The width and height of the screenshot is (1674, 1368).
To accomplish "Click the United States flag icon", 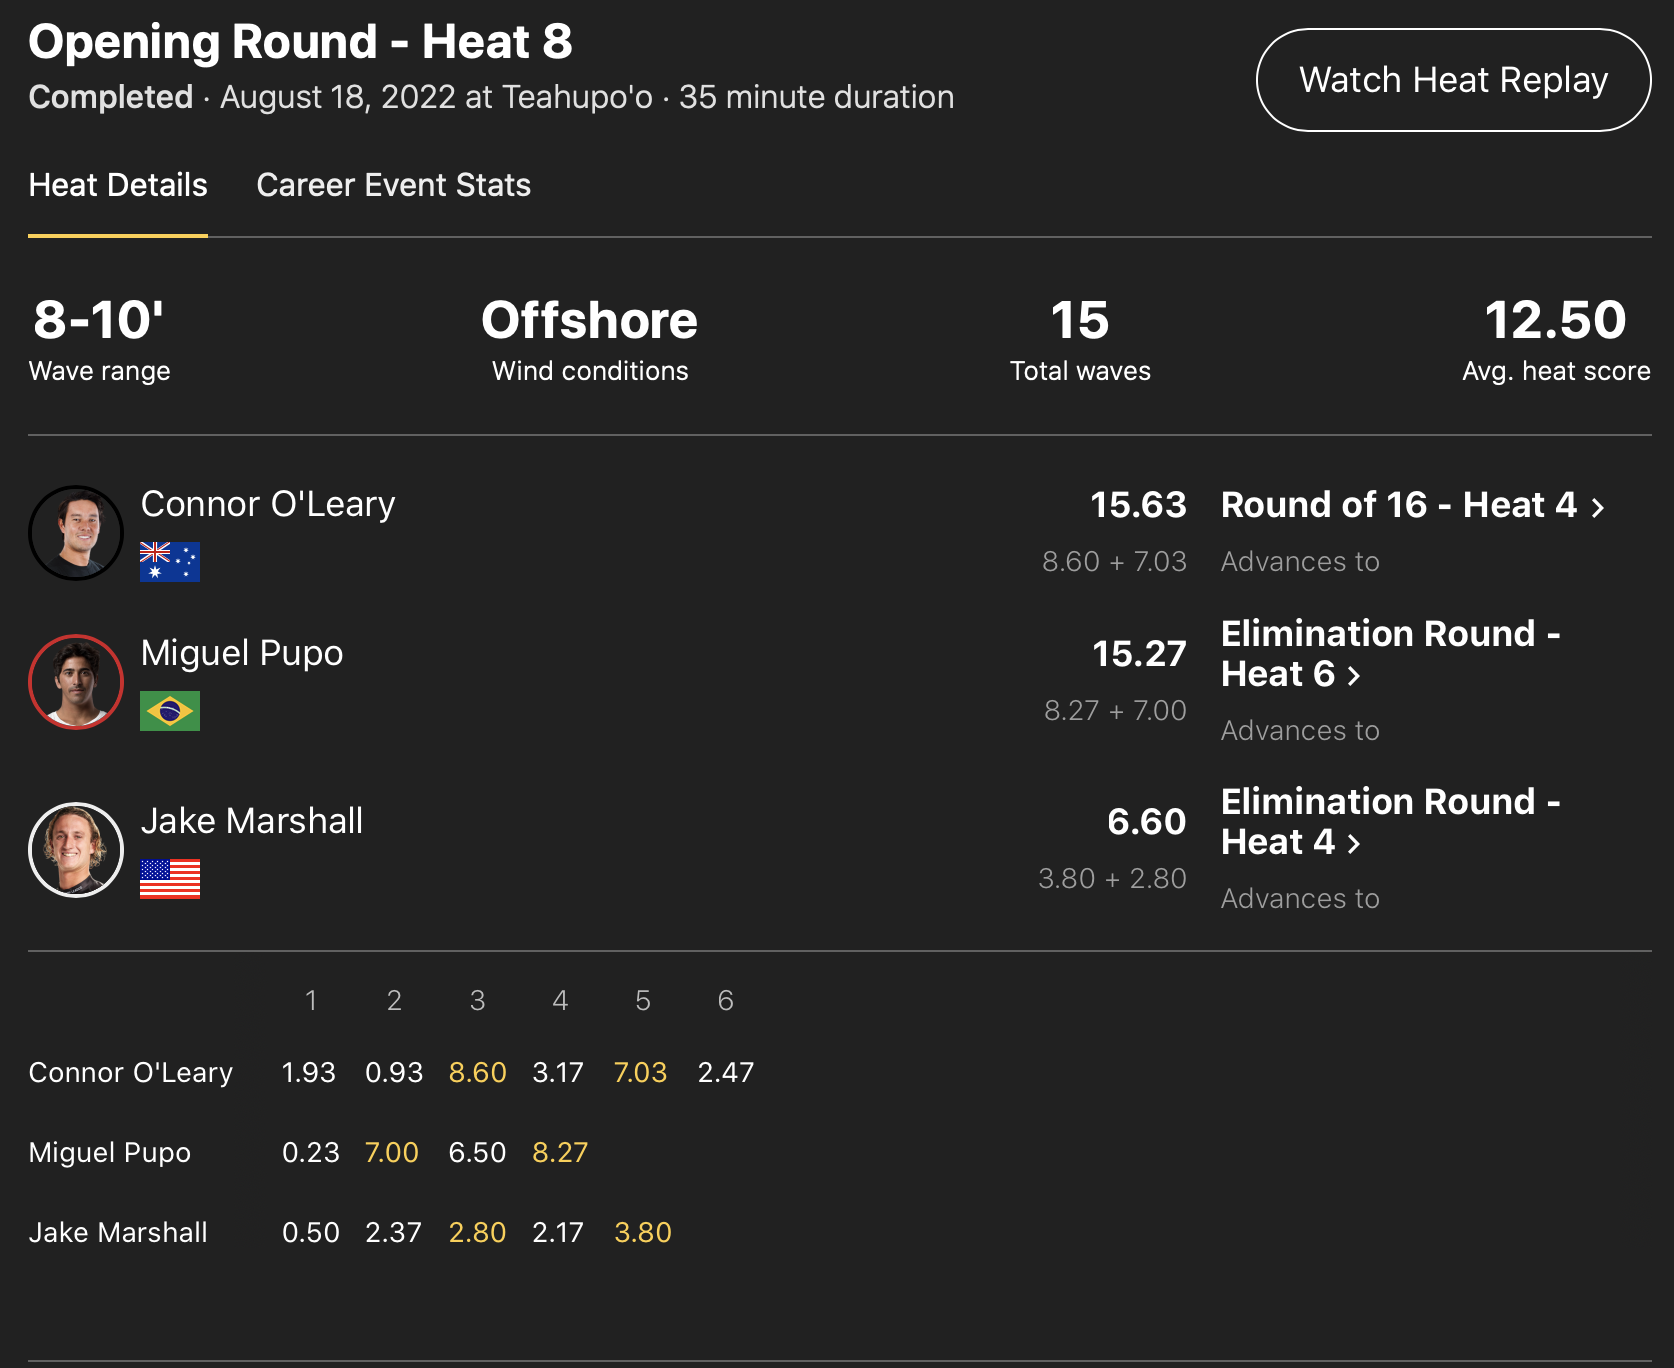I will (170, 879).
